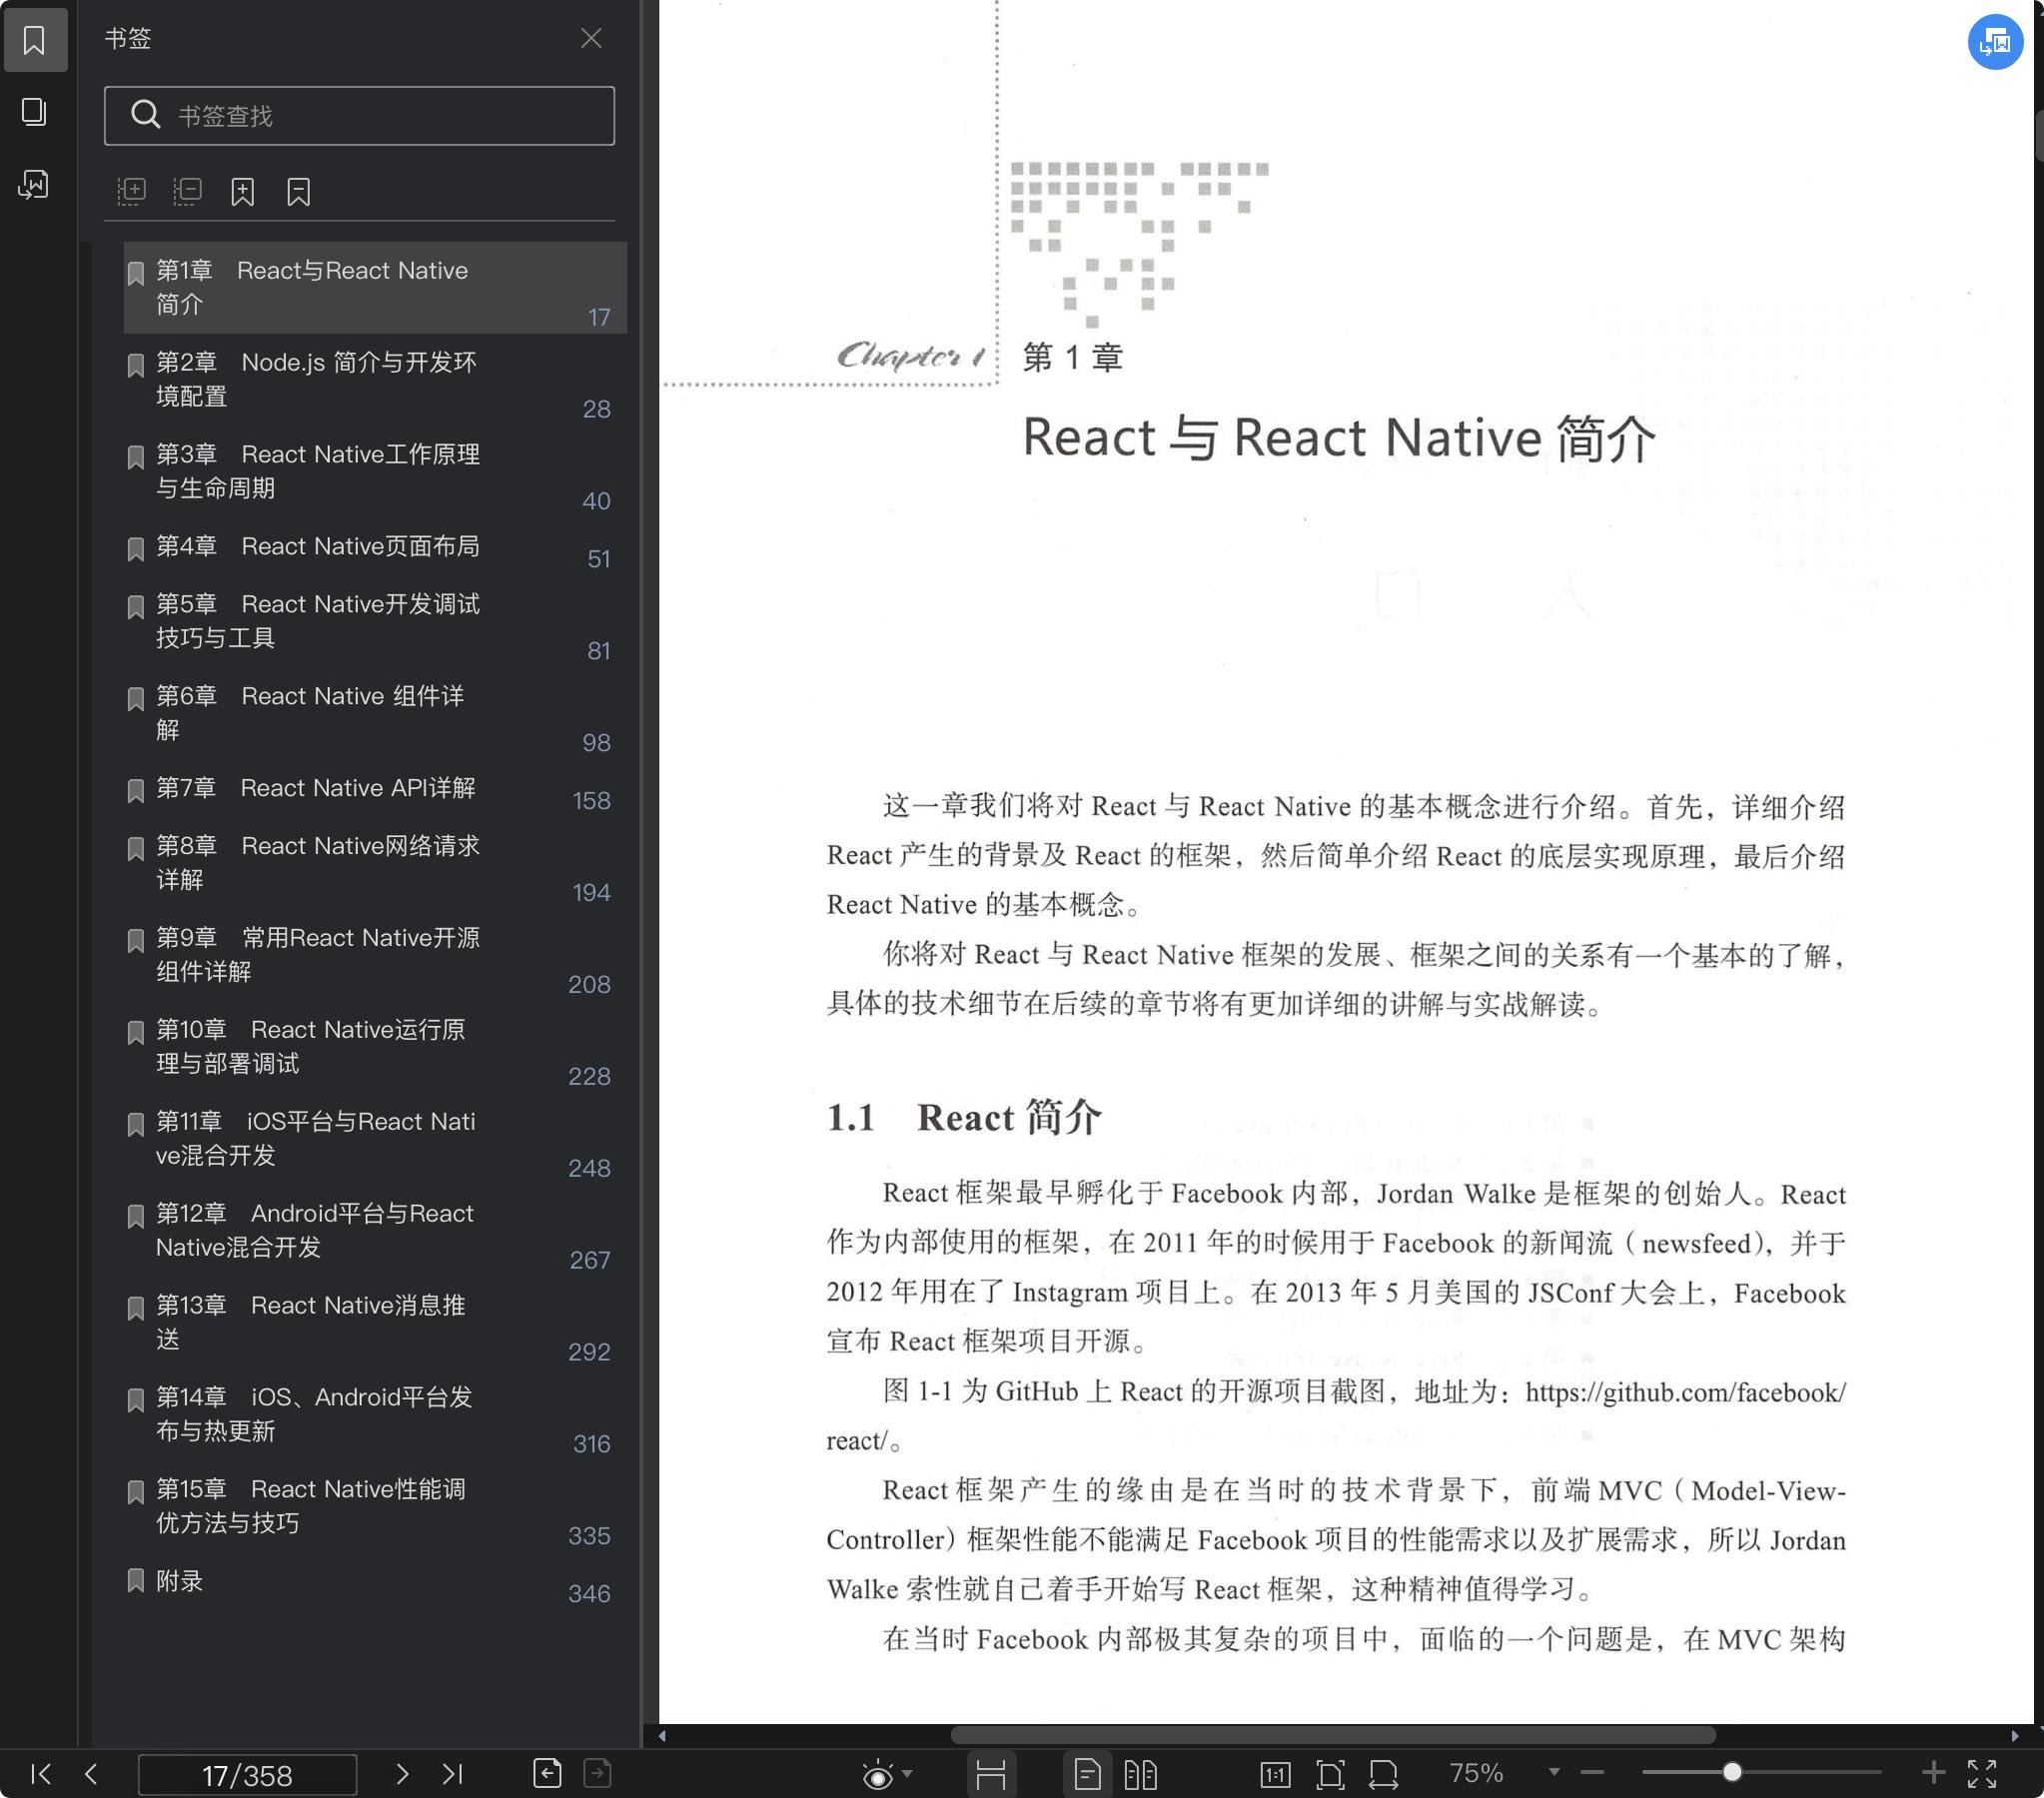The height and width of the screenshot is (1798, 2044).
Task: Click the page number field 17/358
Action: [247, 1775]
